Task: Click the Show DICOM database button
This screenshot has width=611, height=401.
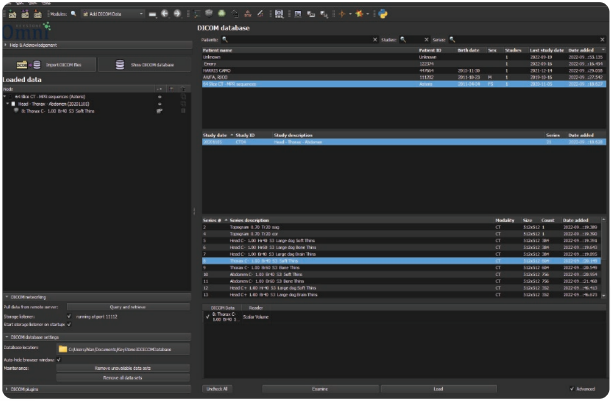Action: point(145,64)
